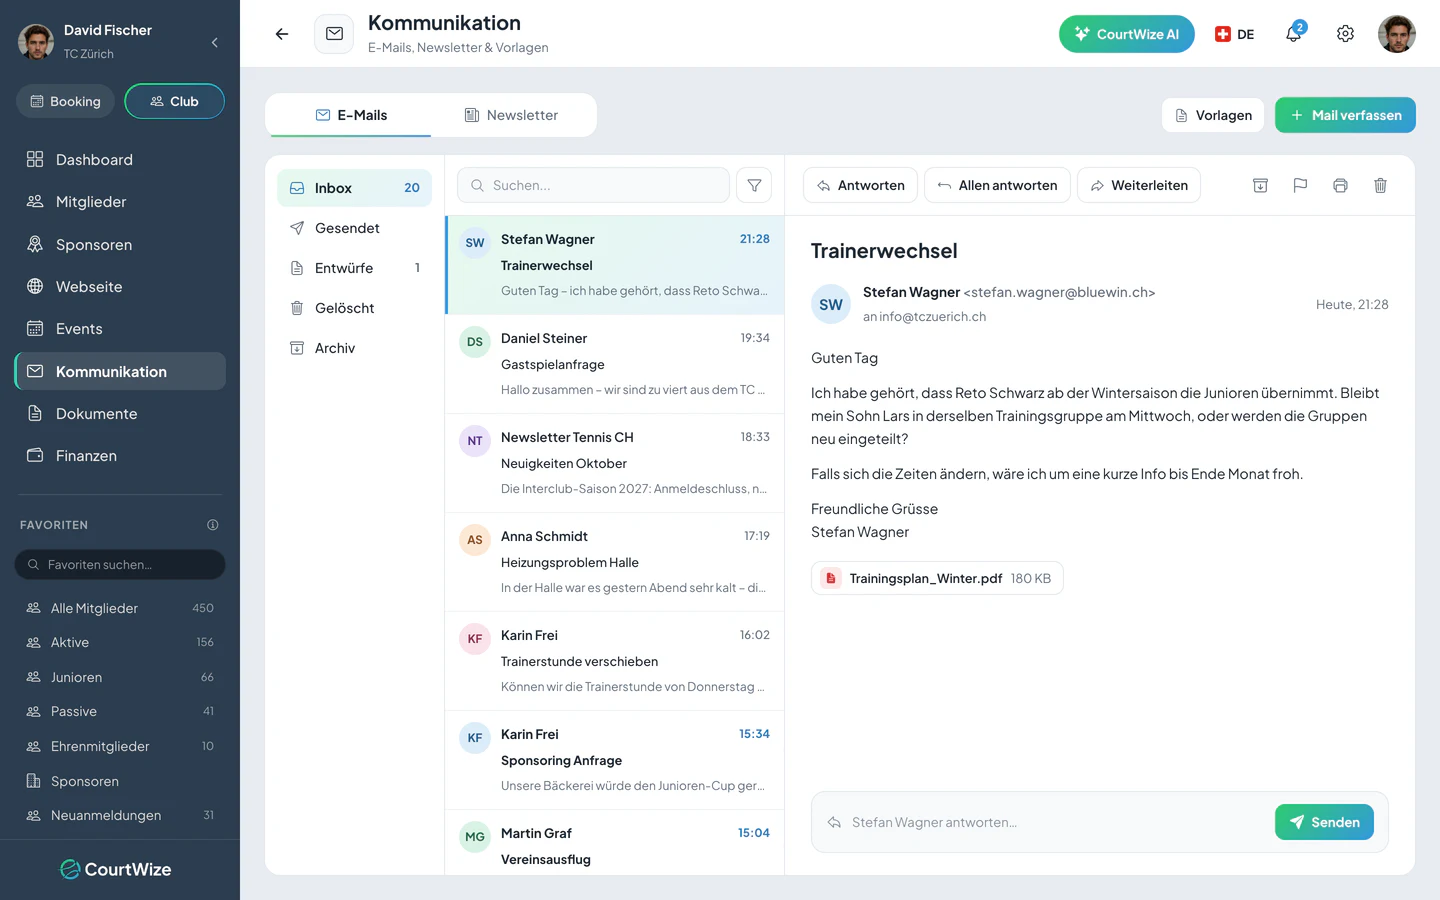Click the Favoriten suchen field
The height and width of the screenshot is (900, 1440).
pyautogui.click(x=120, y=564)
